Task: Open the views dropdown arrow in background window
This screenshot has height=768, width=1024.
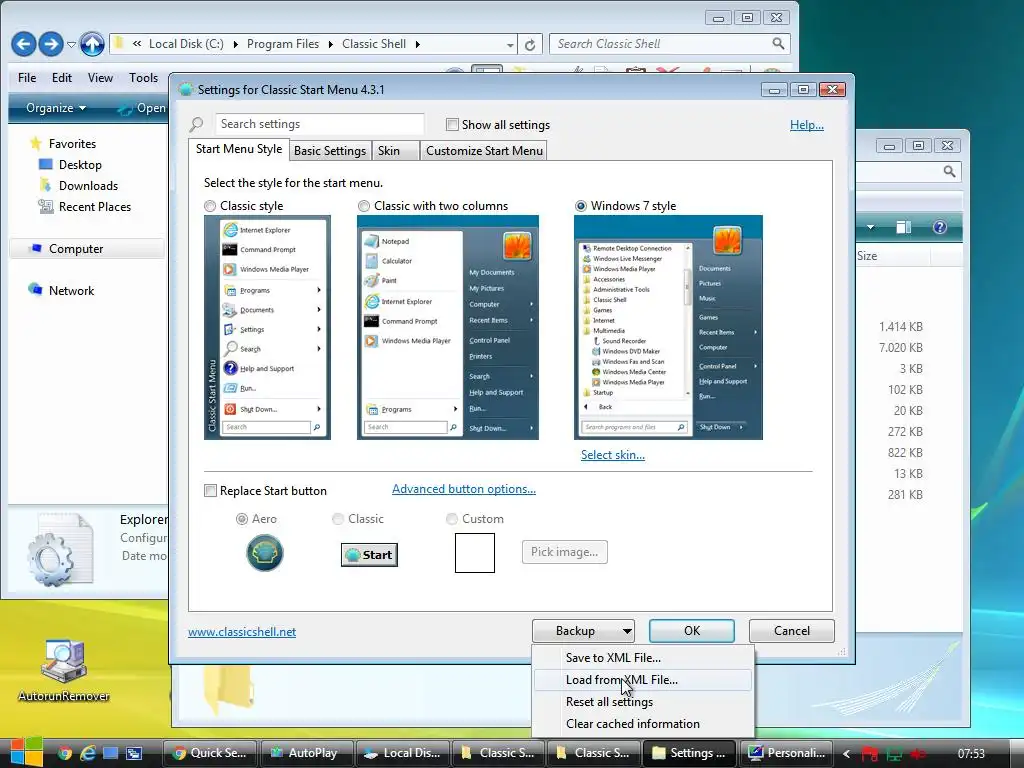Action: (871, 227)
